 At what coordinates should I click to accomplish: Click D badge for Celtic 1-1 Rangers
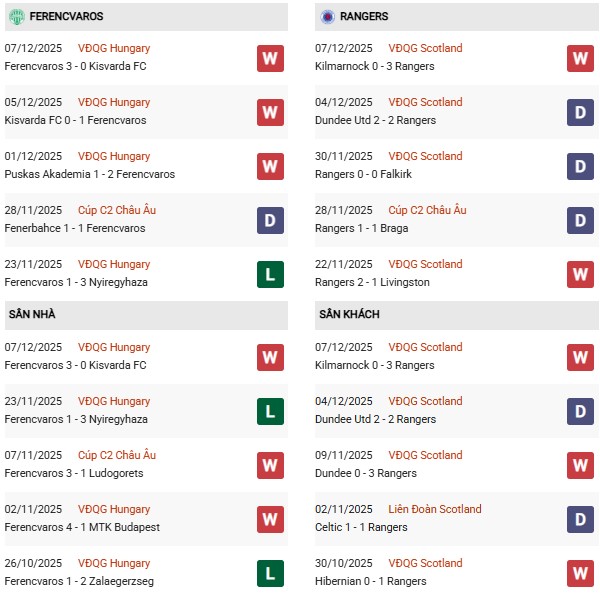(580, 519)
